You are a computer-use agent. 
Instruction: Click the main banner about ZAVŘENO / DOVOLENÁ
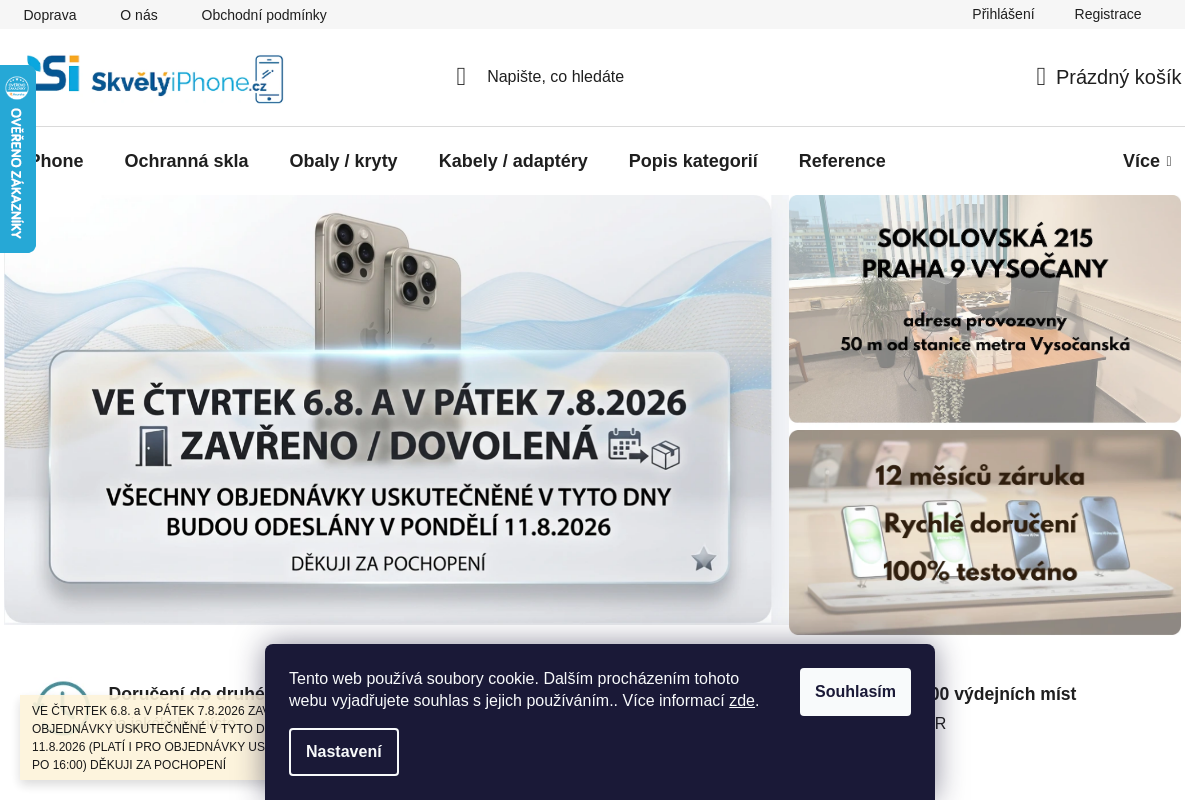click(388, 409)
